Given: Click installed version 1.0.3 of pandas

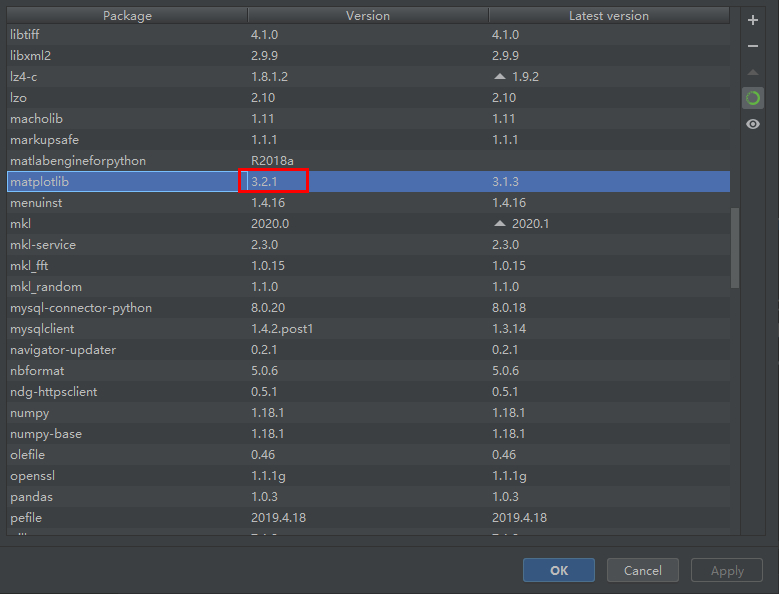Looking at the screenshot, I should click(x=264, y=497).
